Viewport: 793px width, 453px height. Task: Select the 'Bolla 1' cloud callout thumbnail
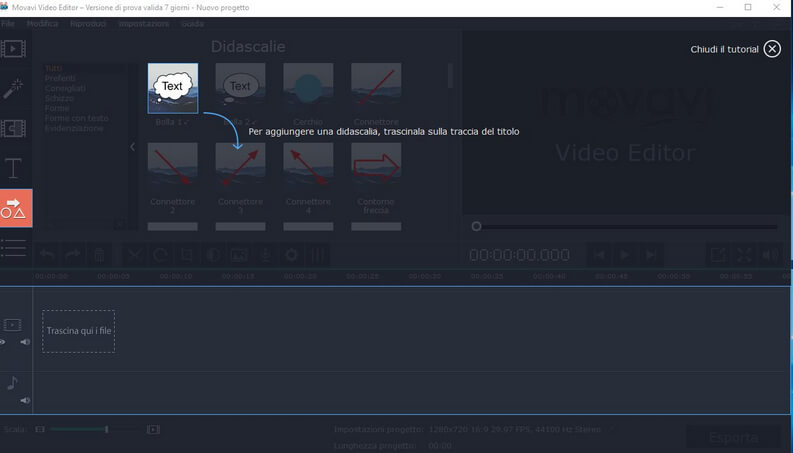172,88
